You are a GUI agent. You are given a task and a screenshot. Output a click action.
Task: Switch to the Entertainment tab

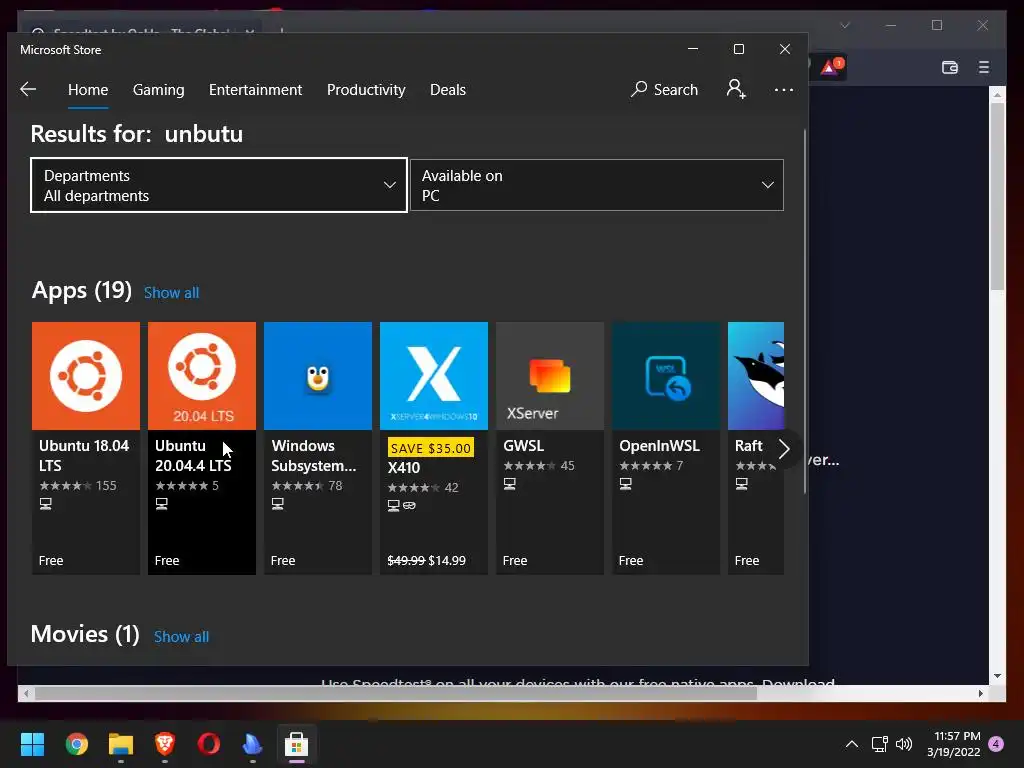[x=255, y=90]
